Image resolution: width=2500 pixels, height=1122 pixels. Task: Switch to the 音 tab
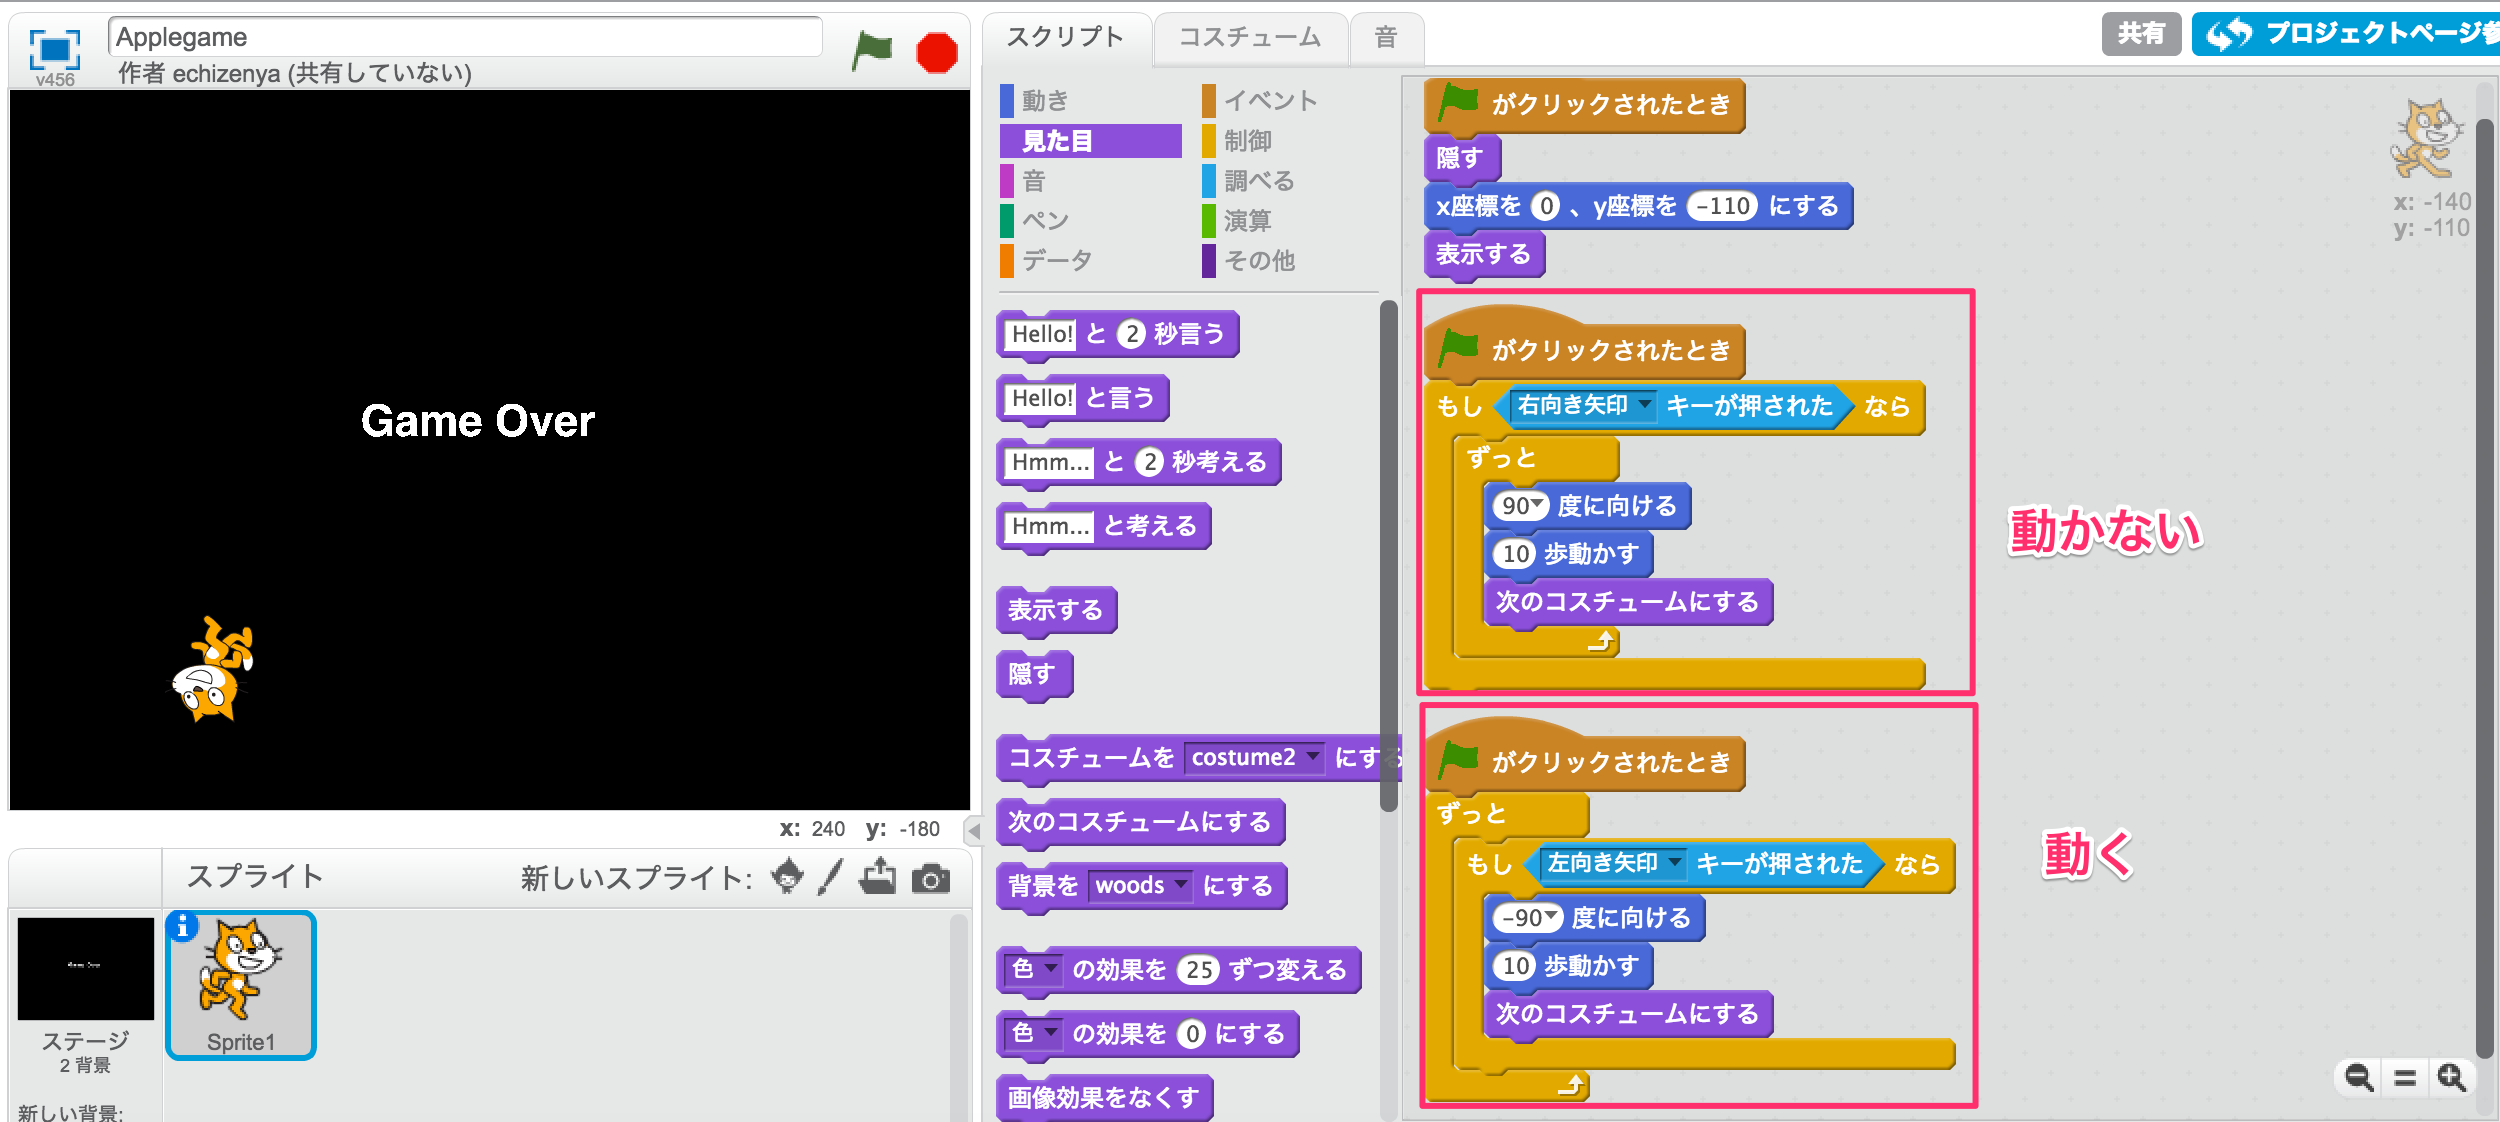[1385, 37]
